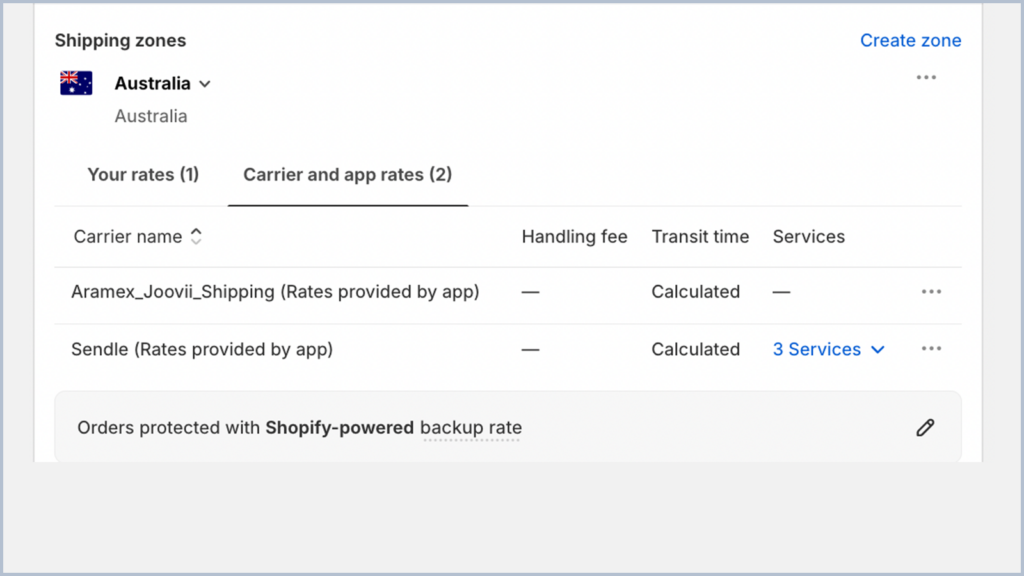Open the Australia zone options menu
The image size is (1024, 576).
click(x=926, y=77)
